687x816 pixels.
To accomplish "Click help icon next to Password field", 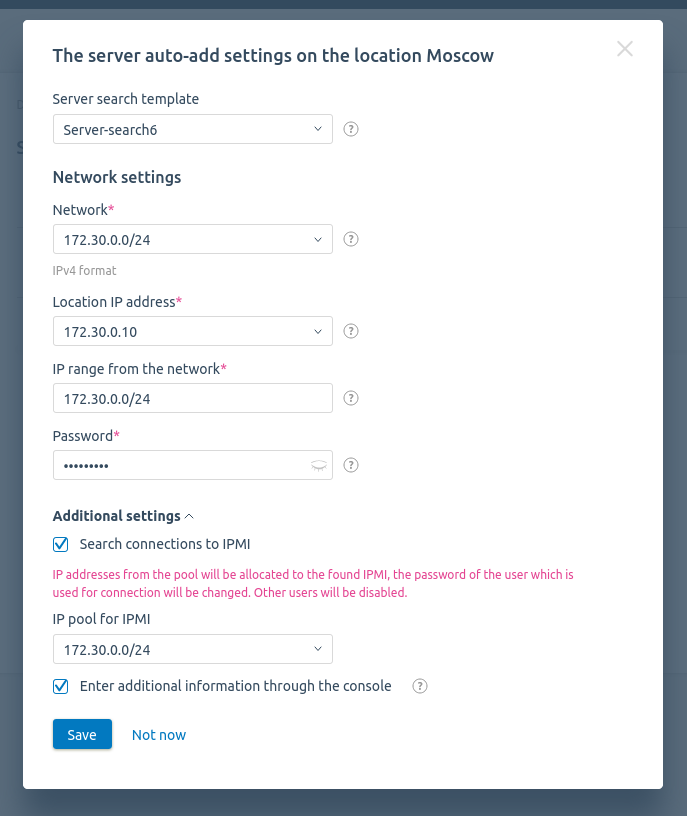I will tap(351, 465).
